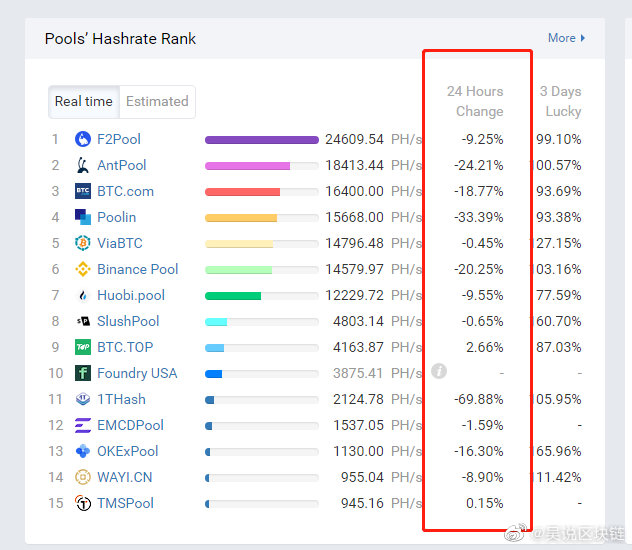Open the EMCDPool link
The width and height of the screenshot is (632, 550).
[130, 425]
